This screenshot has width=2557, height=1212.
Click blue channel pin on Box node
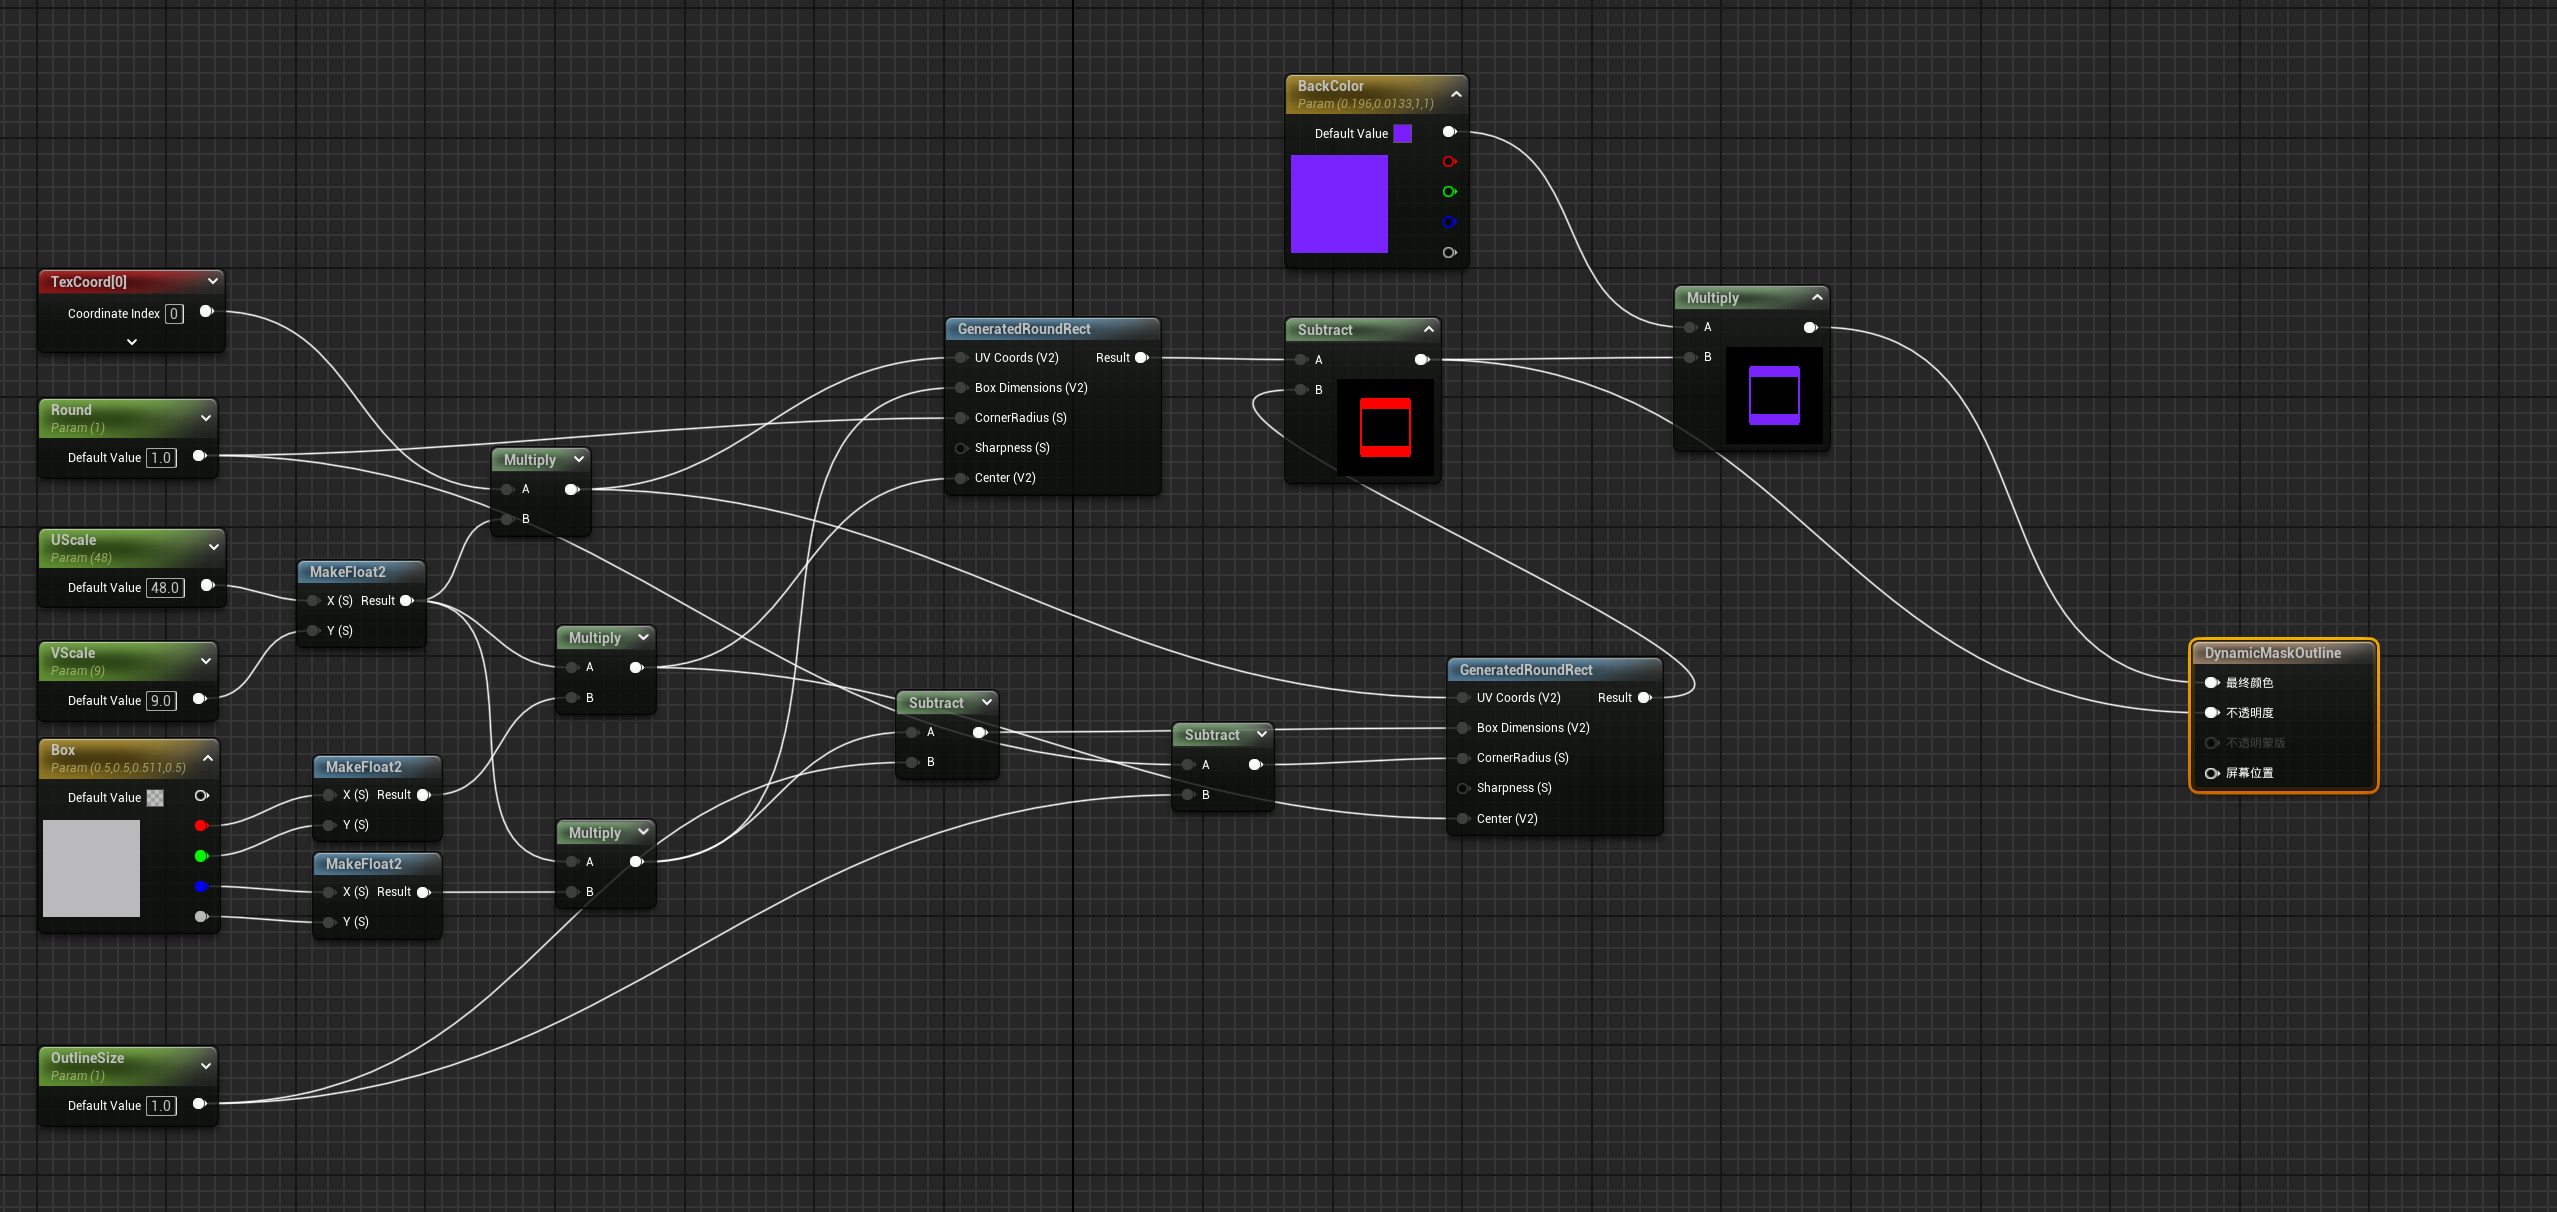click(201, 887)
